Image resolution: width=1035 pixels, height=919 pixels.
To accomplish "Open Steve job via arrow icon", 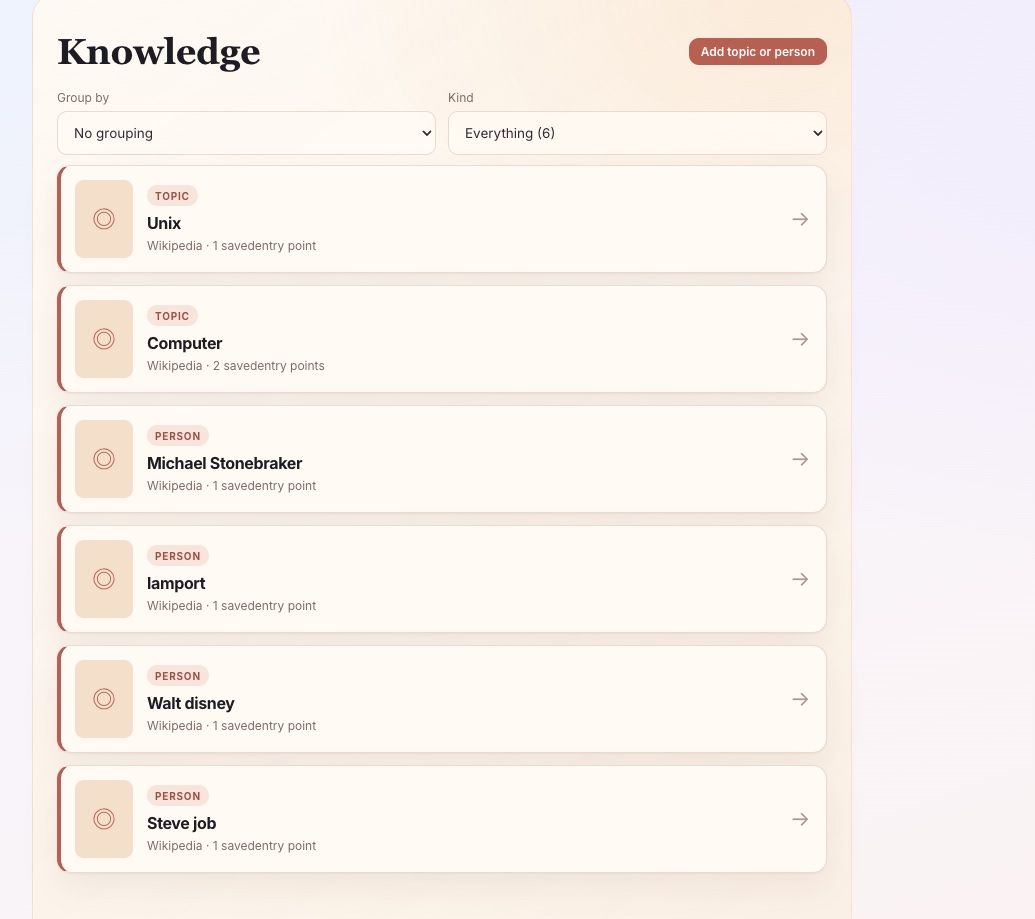I will pos(800,819).
